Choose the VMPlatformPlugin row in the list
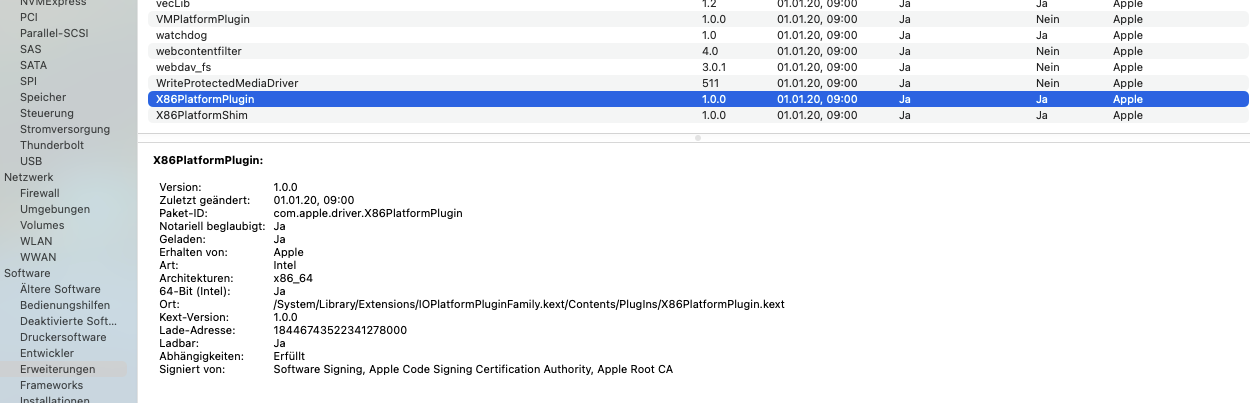This screenshot has width=1250, height=403. [203, 19]
